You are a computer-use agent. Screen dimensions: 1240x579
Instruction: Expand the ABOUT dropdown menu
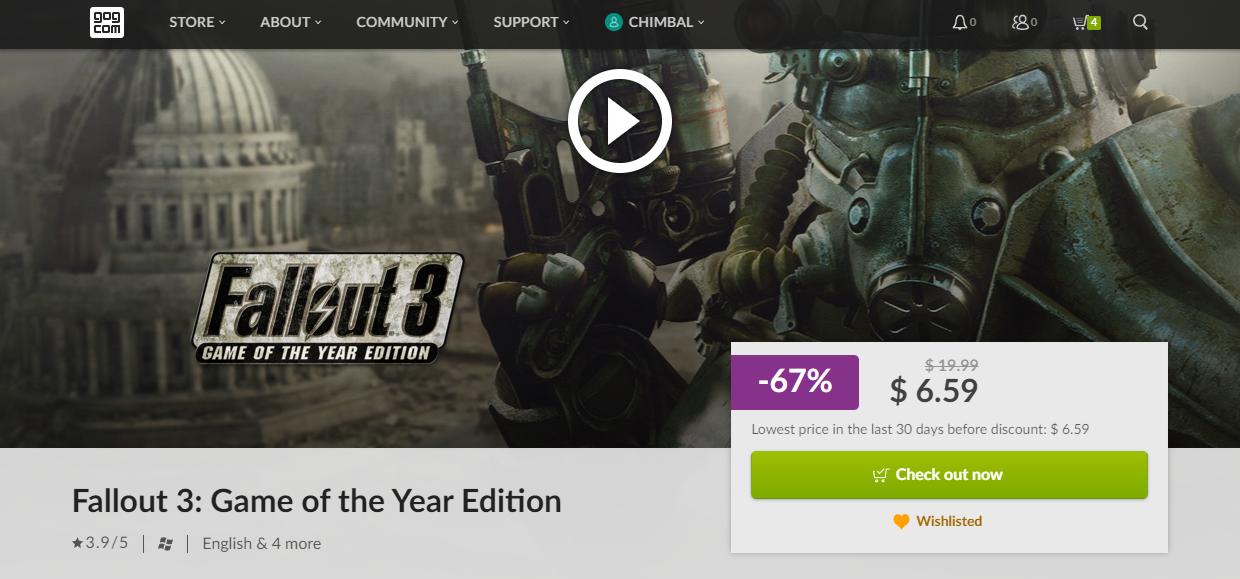point(290,22)
